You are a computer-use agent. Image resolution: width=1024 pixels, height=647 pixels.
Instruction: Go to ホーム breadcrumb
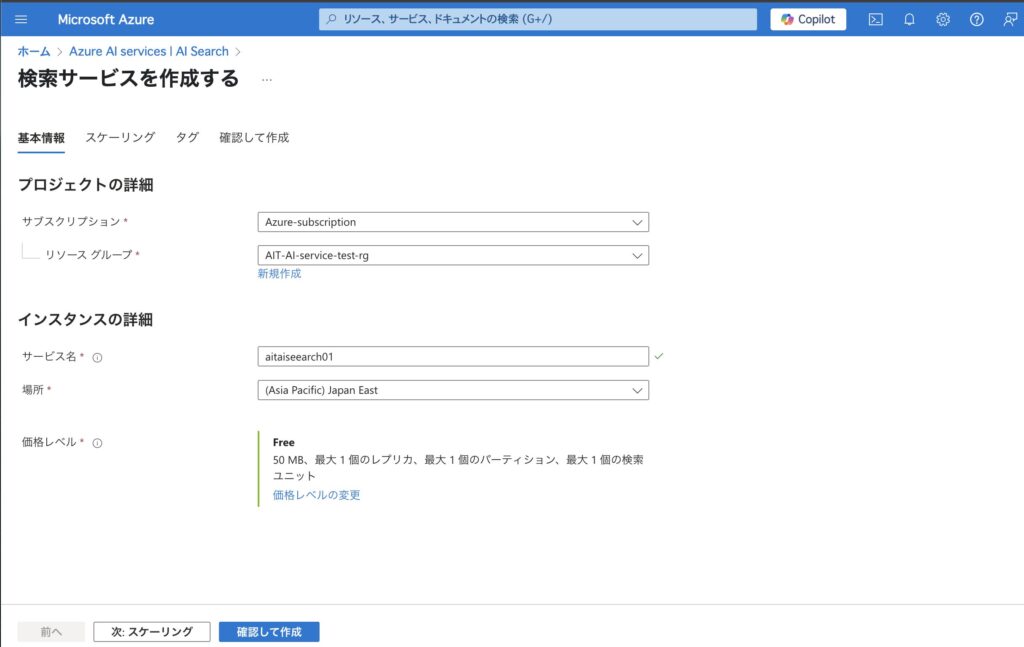(34, 51)
